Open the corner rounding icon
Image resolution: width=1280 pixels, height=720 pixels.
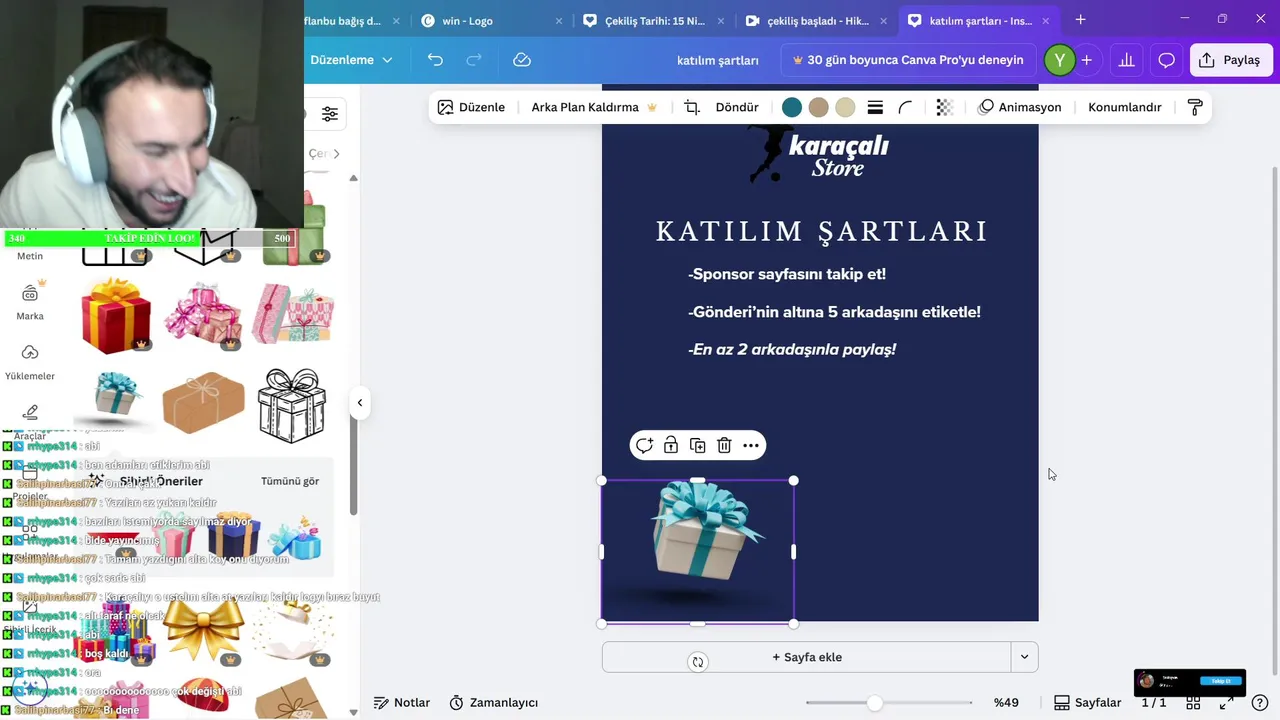pos(905,107)
